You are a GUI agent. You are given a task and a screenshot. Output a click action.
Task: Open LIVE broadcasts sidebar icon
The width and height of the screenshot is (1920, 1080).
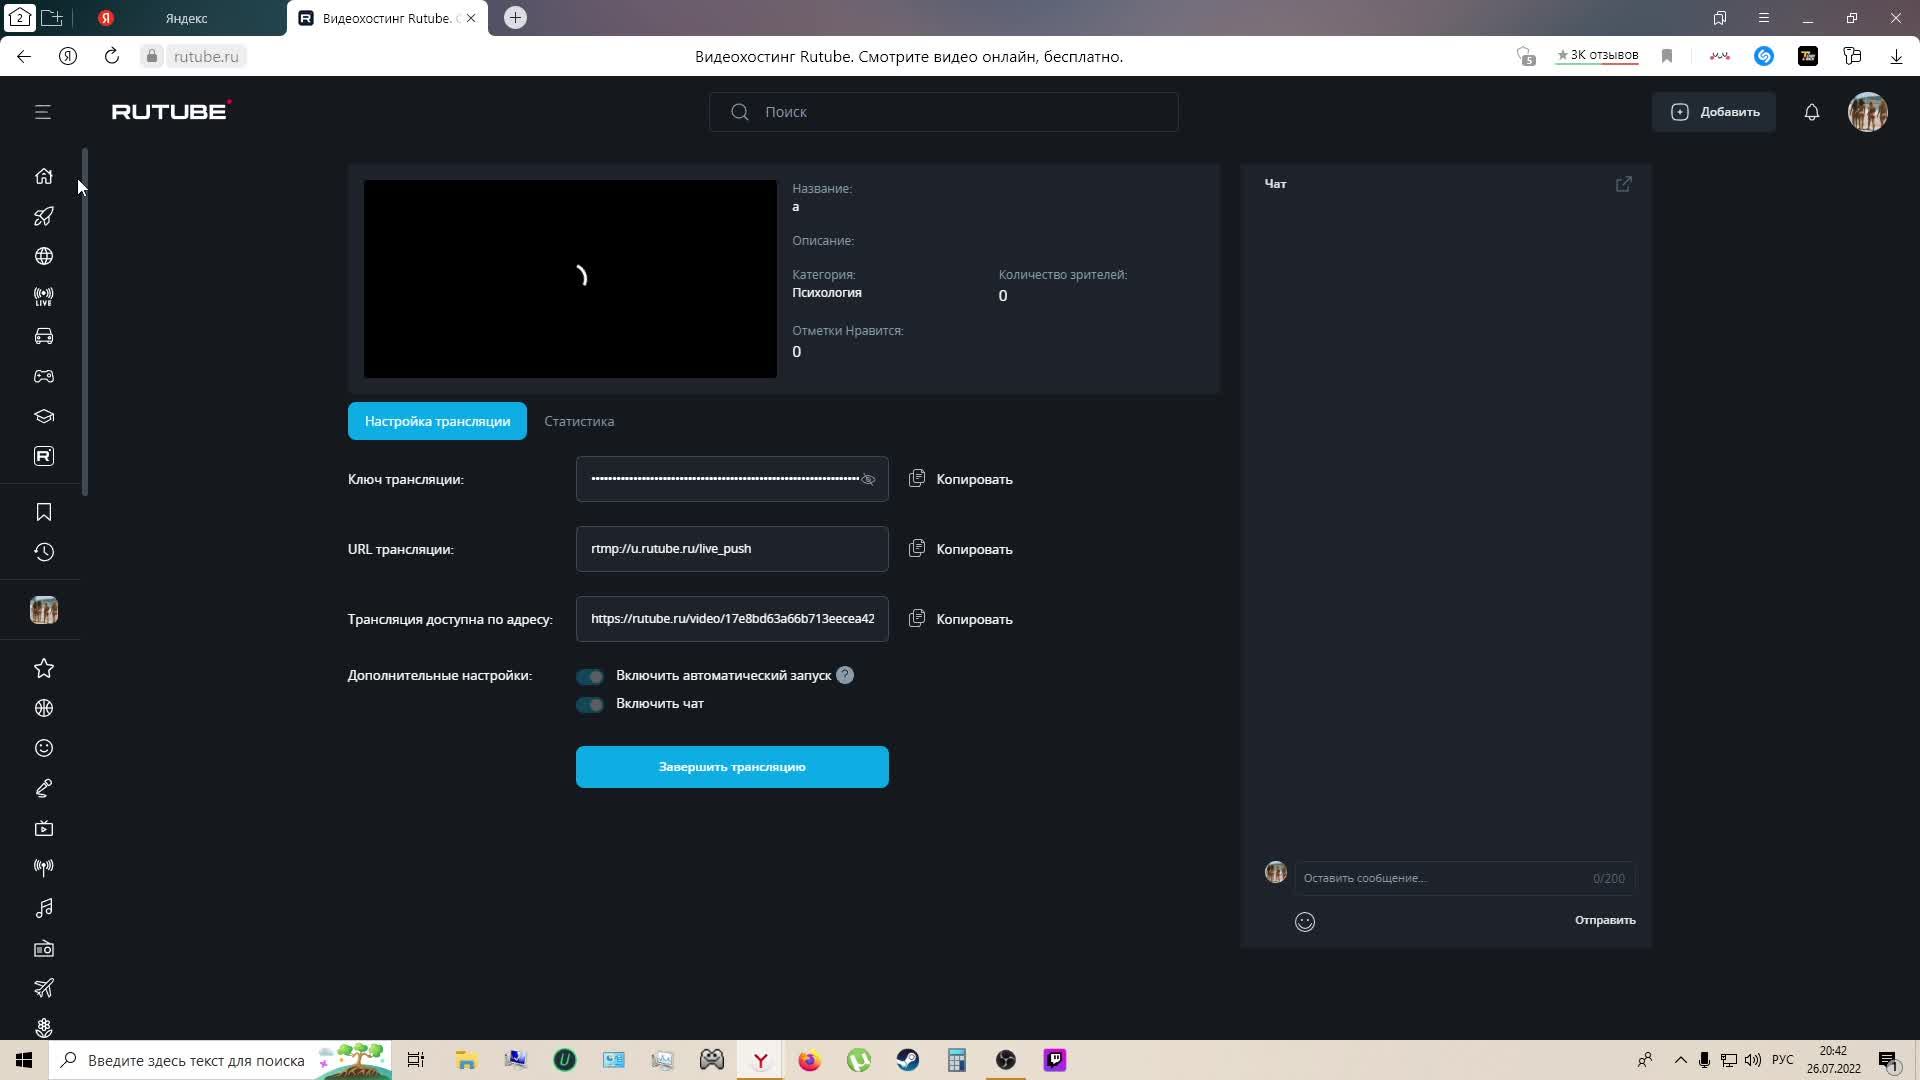43,296
